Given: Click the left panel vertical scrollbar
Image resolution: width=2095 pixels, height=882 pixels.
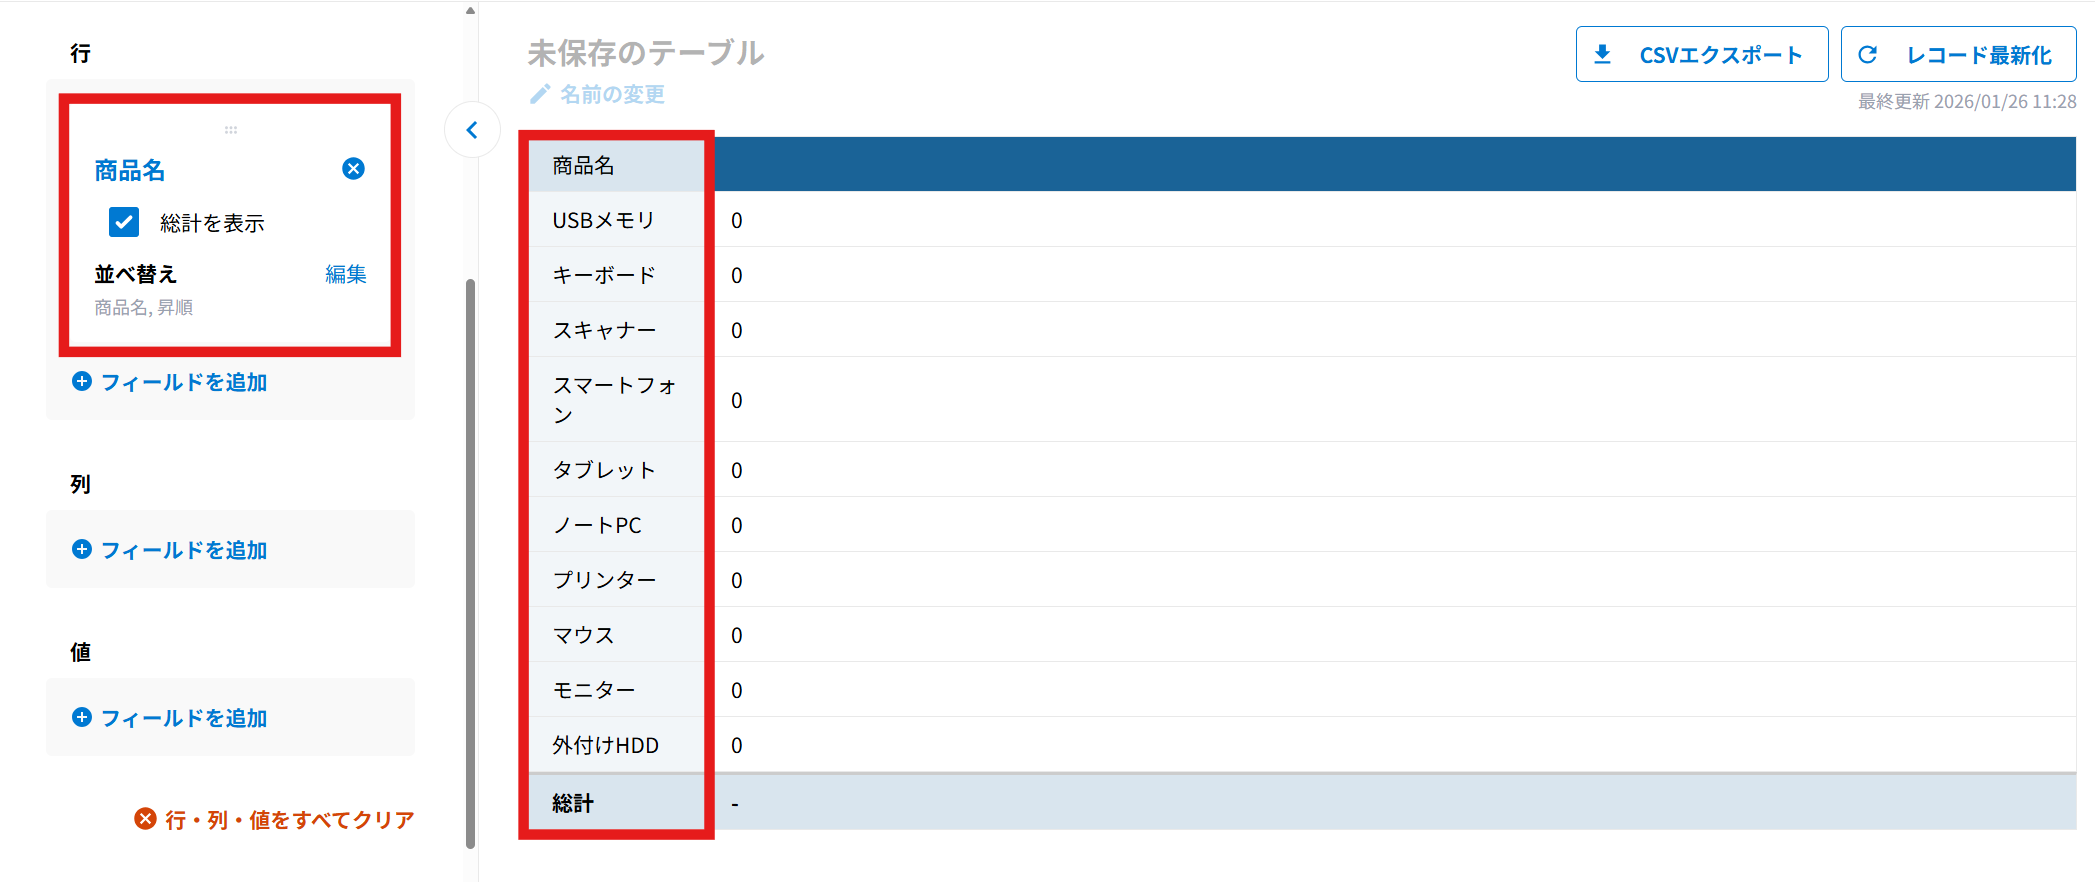Looking at the screenshot, I should click(x=470, y=560).
